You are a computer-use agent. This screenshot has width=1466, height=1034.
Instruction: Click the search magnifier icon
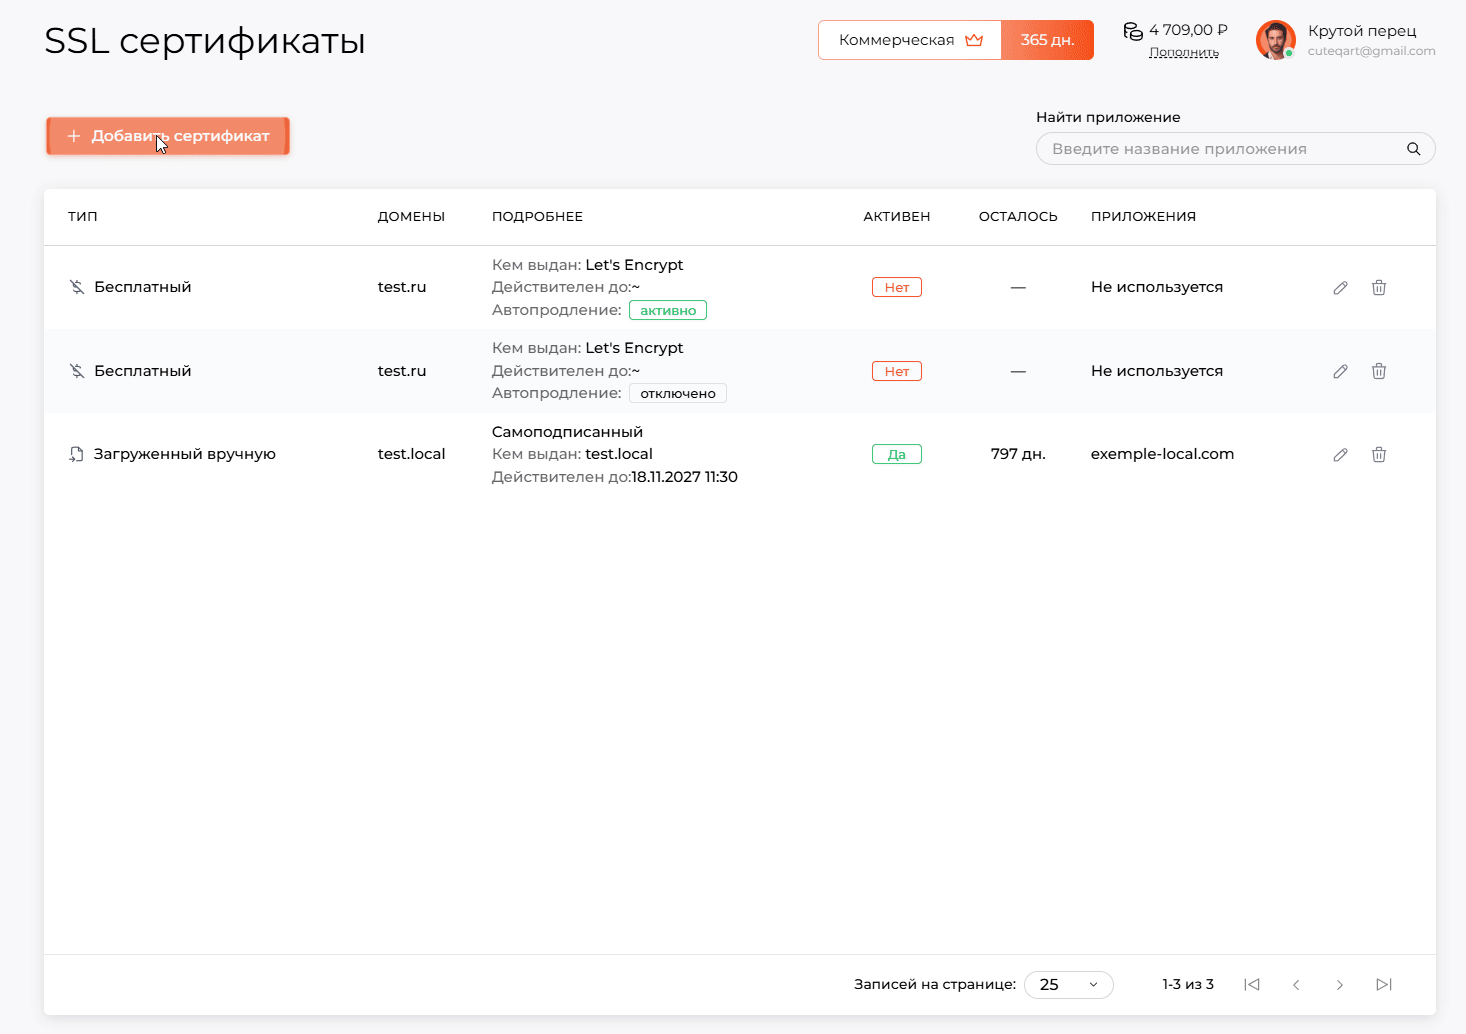pyautogui.click(x=1414, y=149)
